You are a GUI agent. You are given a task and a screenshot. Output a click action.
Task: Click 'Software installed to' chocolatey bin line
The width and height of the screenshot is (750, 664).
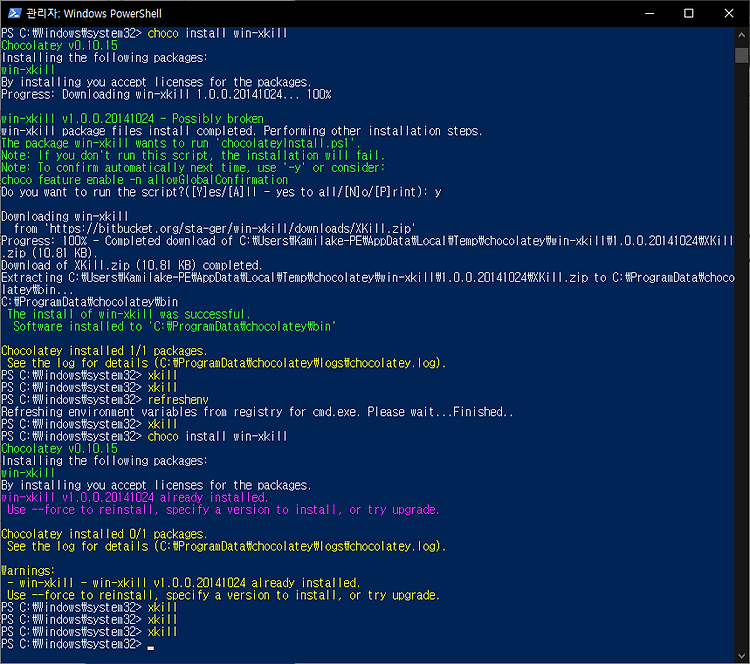(x=175, y=327)
